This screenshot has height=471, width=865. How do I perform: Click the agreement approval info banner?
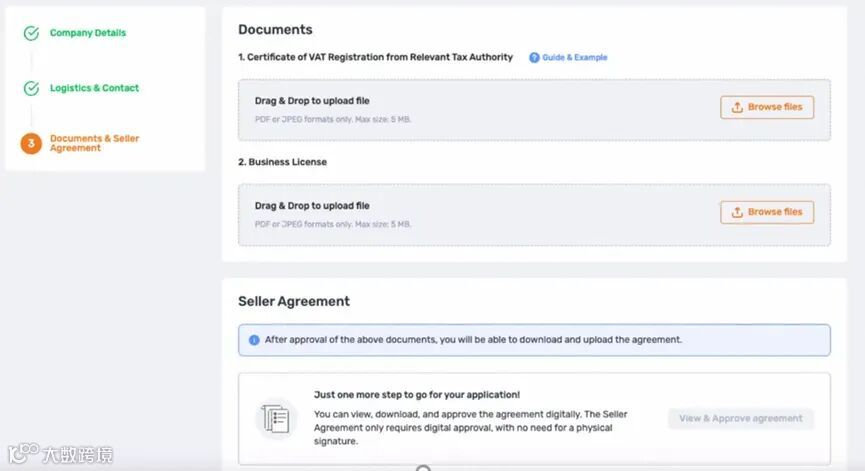[534, 340]
